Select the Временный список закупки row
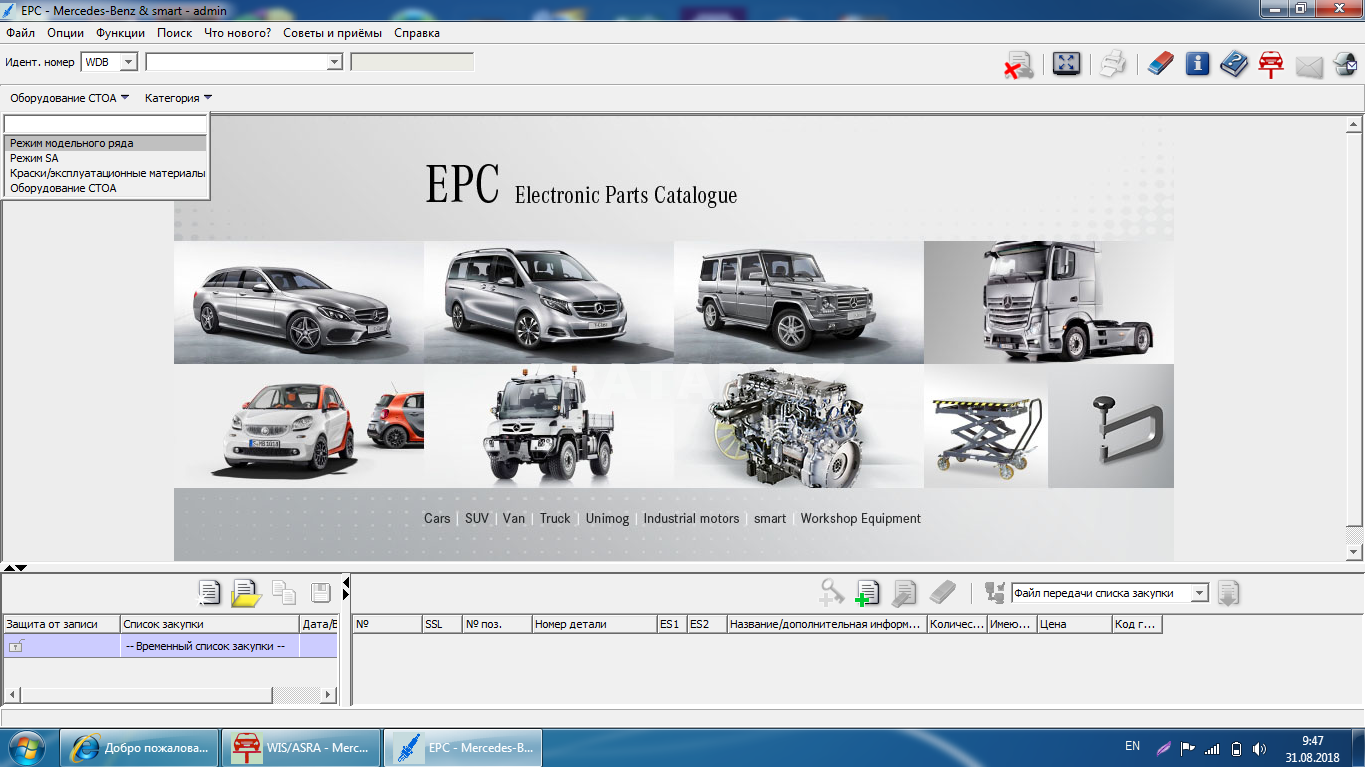The height and width of the screenshot is (767, 1365). click(171, 646)
